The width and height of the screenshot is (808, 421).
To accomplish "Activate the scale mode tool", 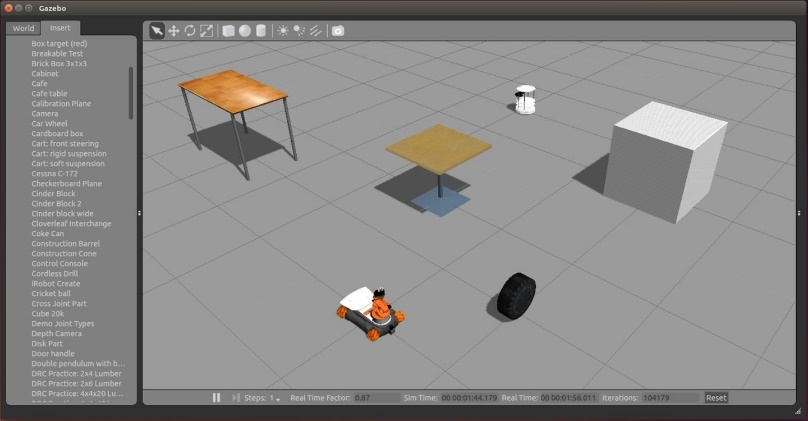I will coord(205,31).
